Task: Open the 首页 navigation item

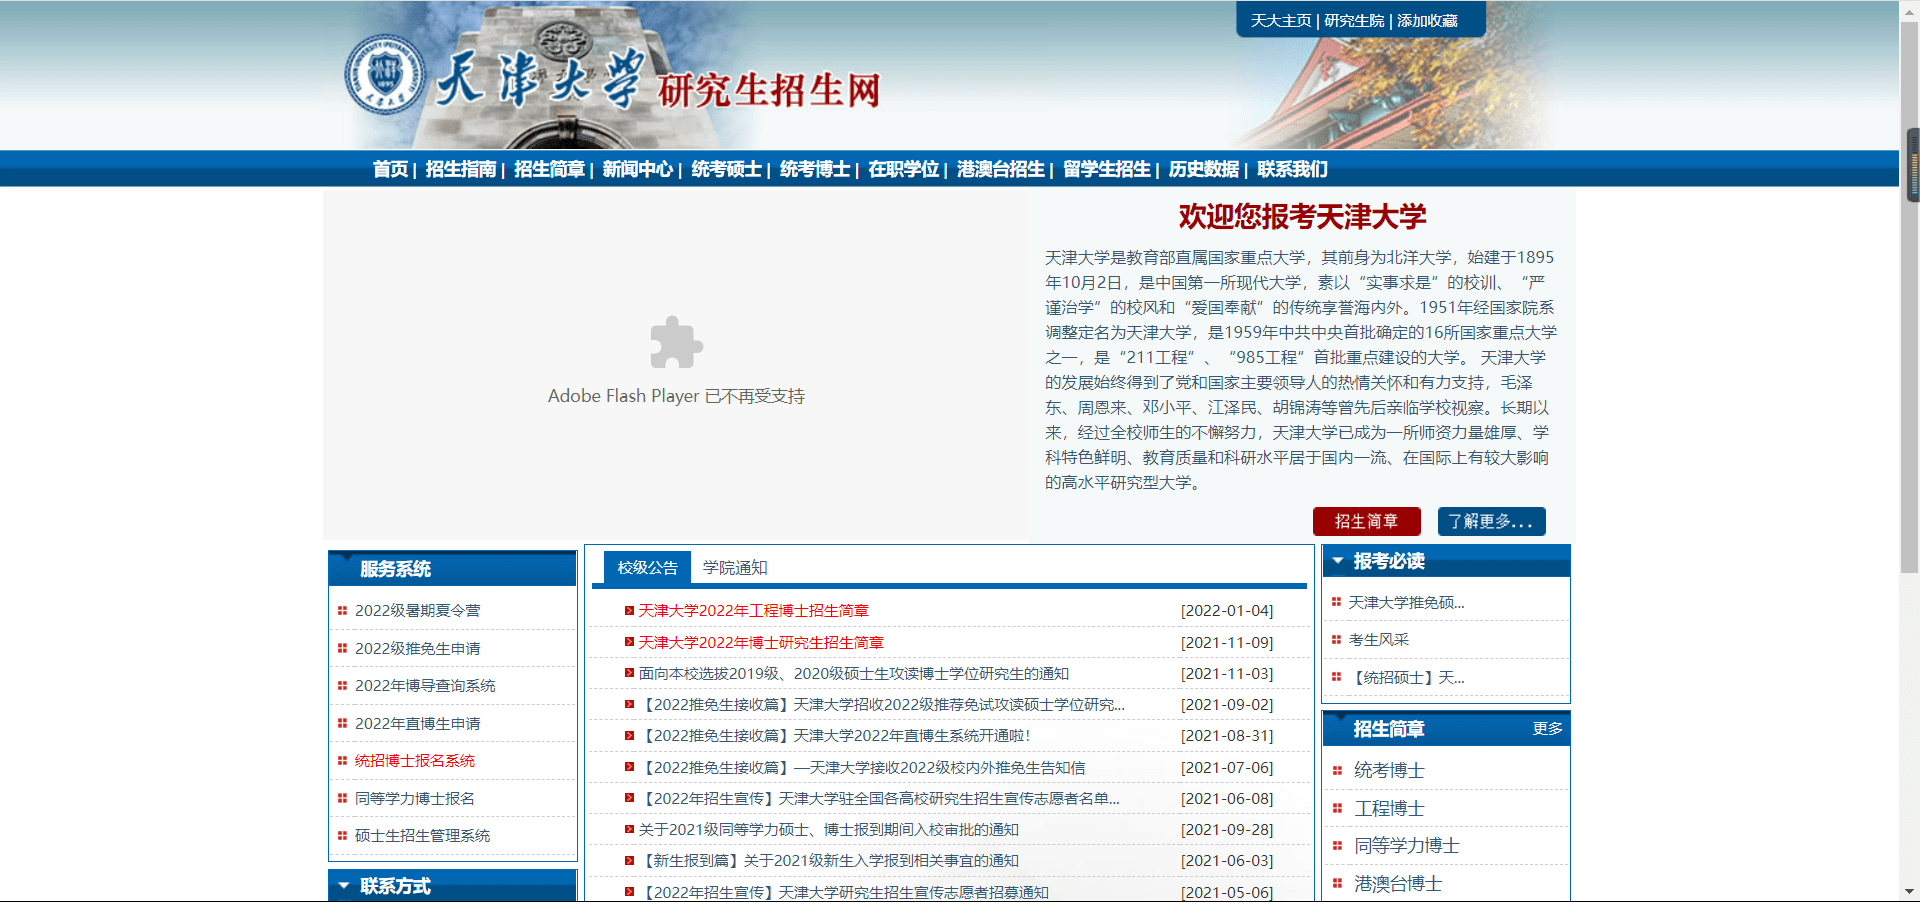Action: [x=390, y=169]
